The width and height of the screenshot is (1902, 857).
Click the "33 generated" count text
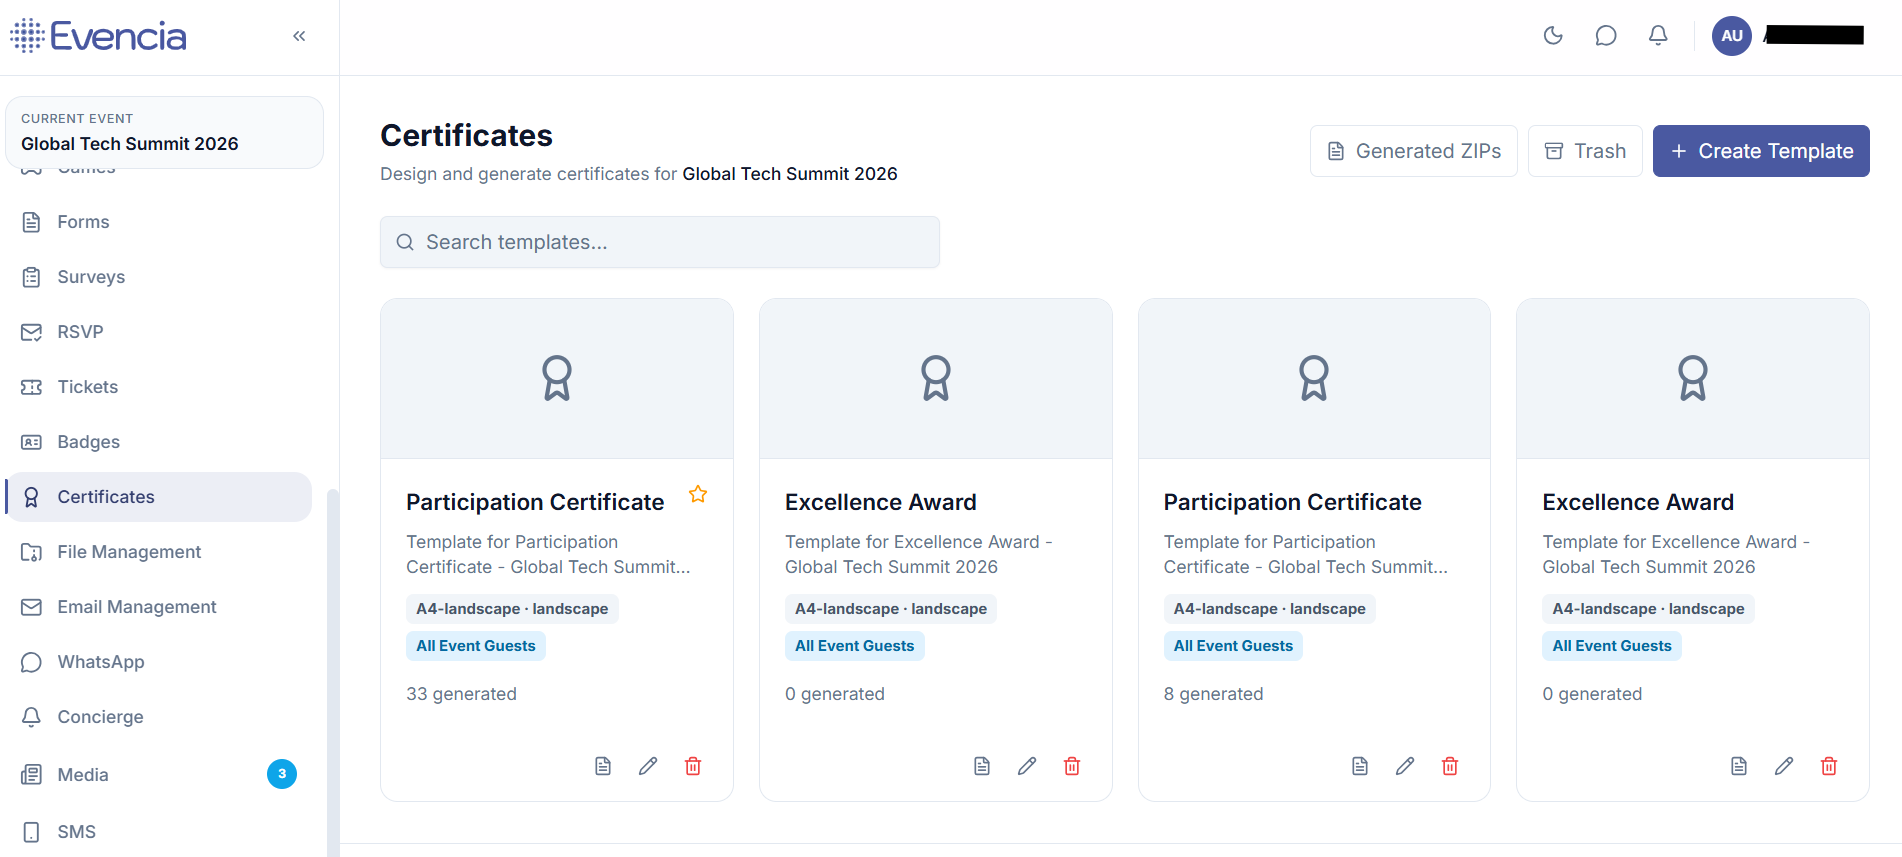point(461,694)
